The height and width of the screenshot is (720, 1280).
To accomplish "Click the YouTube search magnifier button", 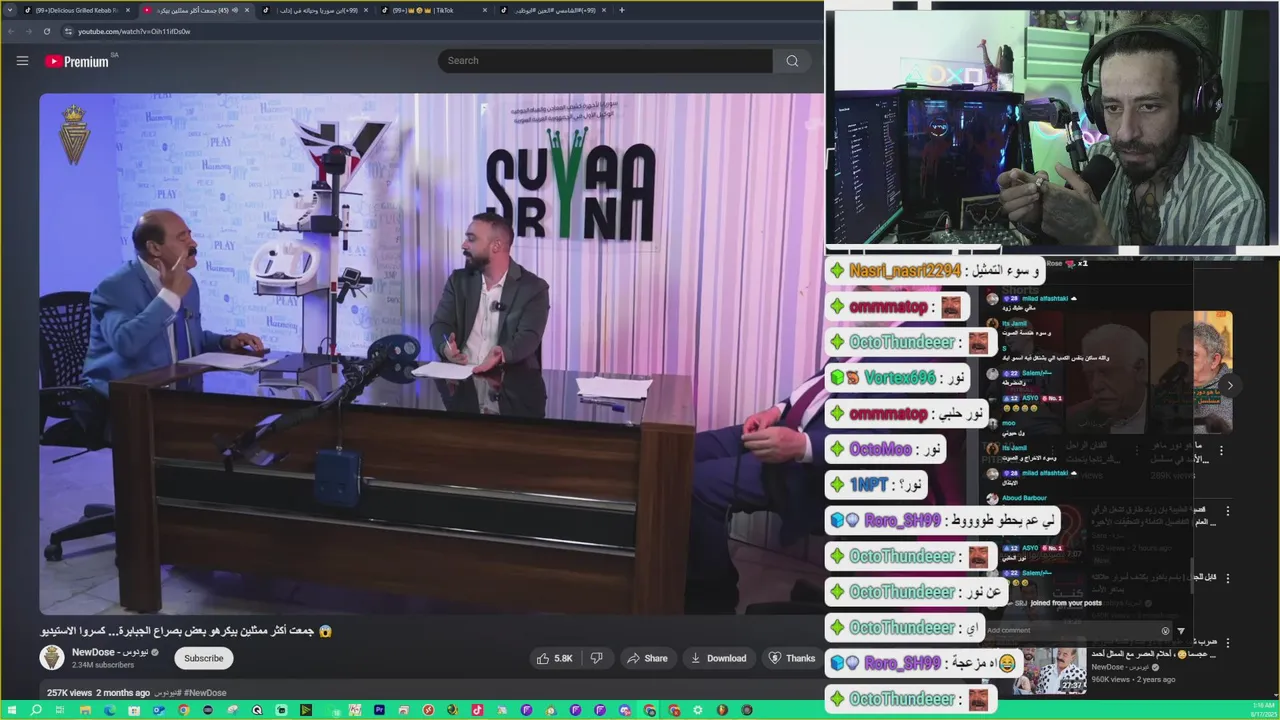I will (792, 61).
